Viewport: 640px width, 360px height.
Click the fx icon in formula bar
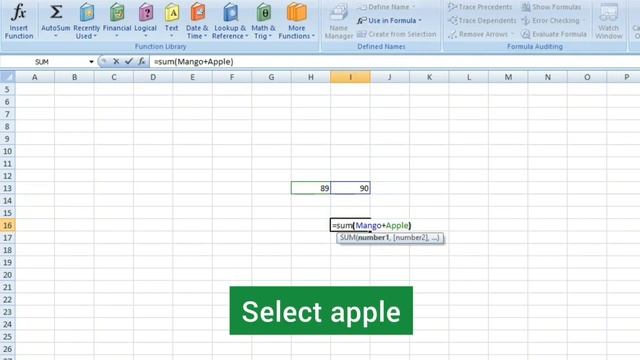(142, 61)
